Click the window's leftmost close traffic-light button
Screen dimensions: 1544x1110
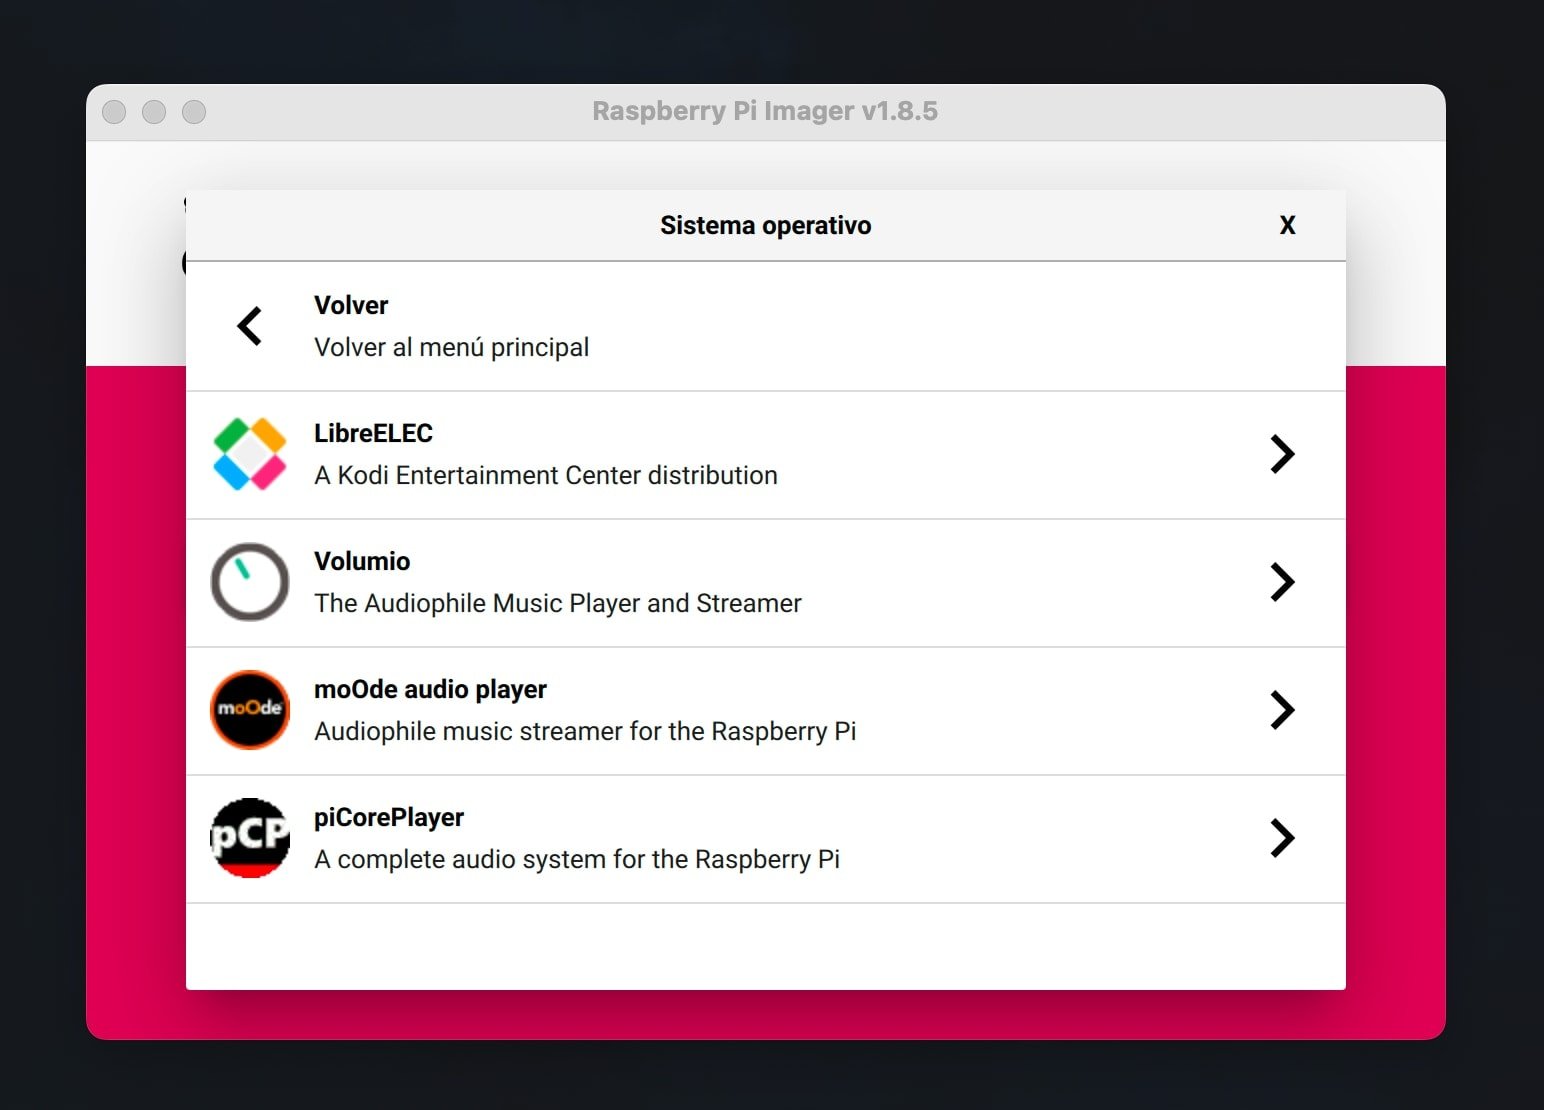(114, 112)
